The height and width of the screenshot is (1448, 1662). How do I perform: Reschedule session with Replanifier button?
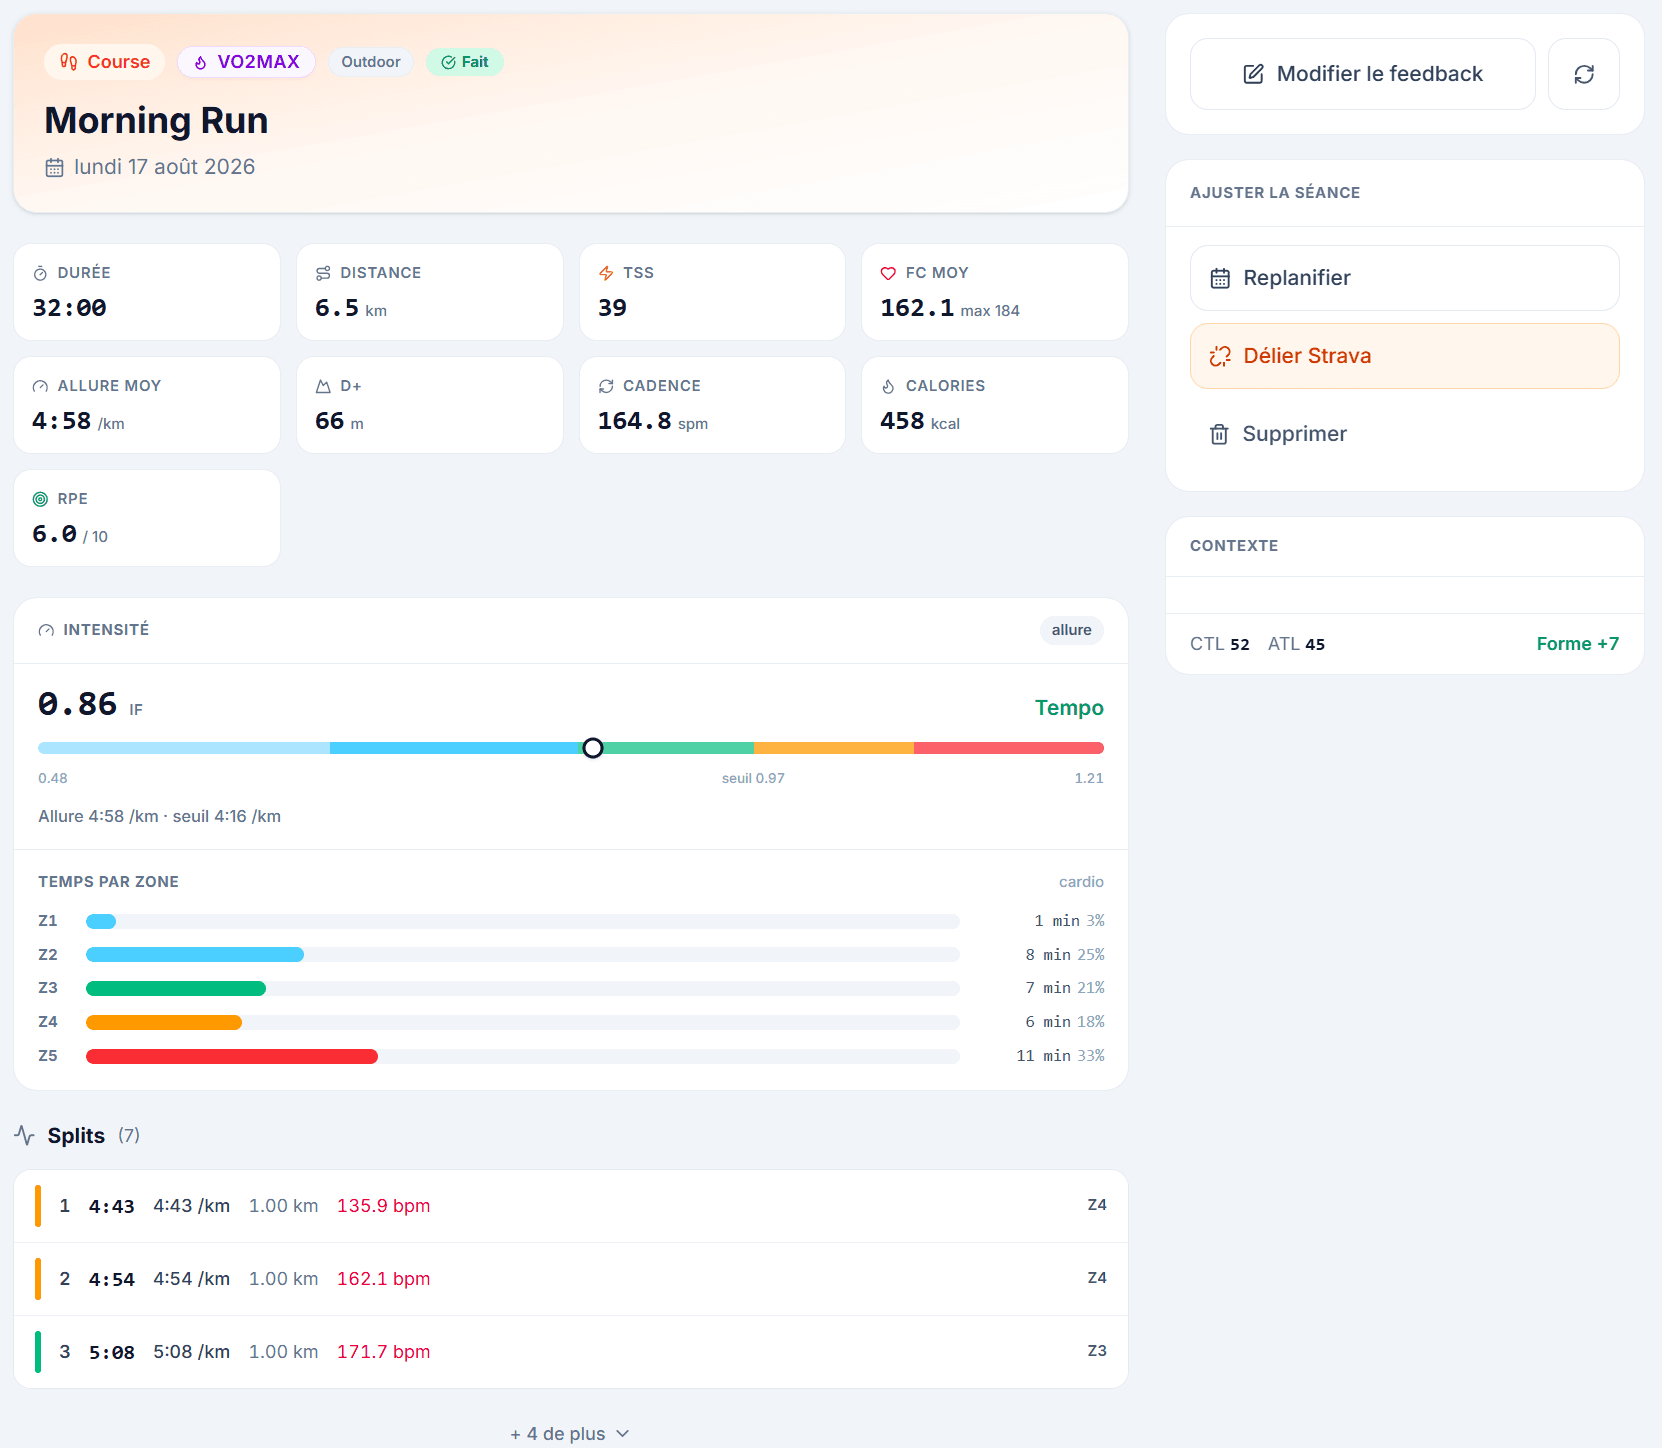(x=1405, y=278)
